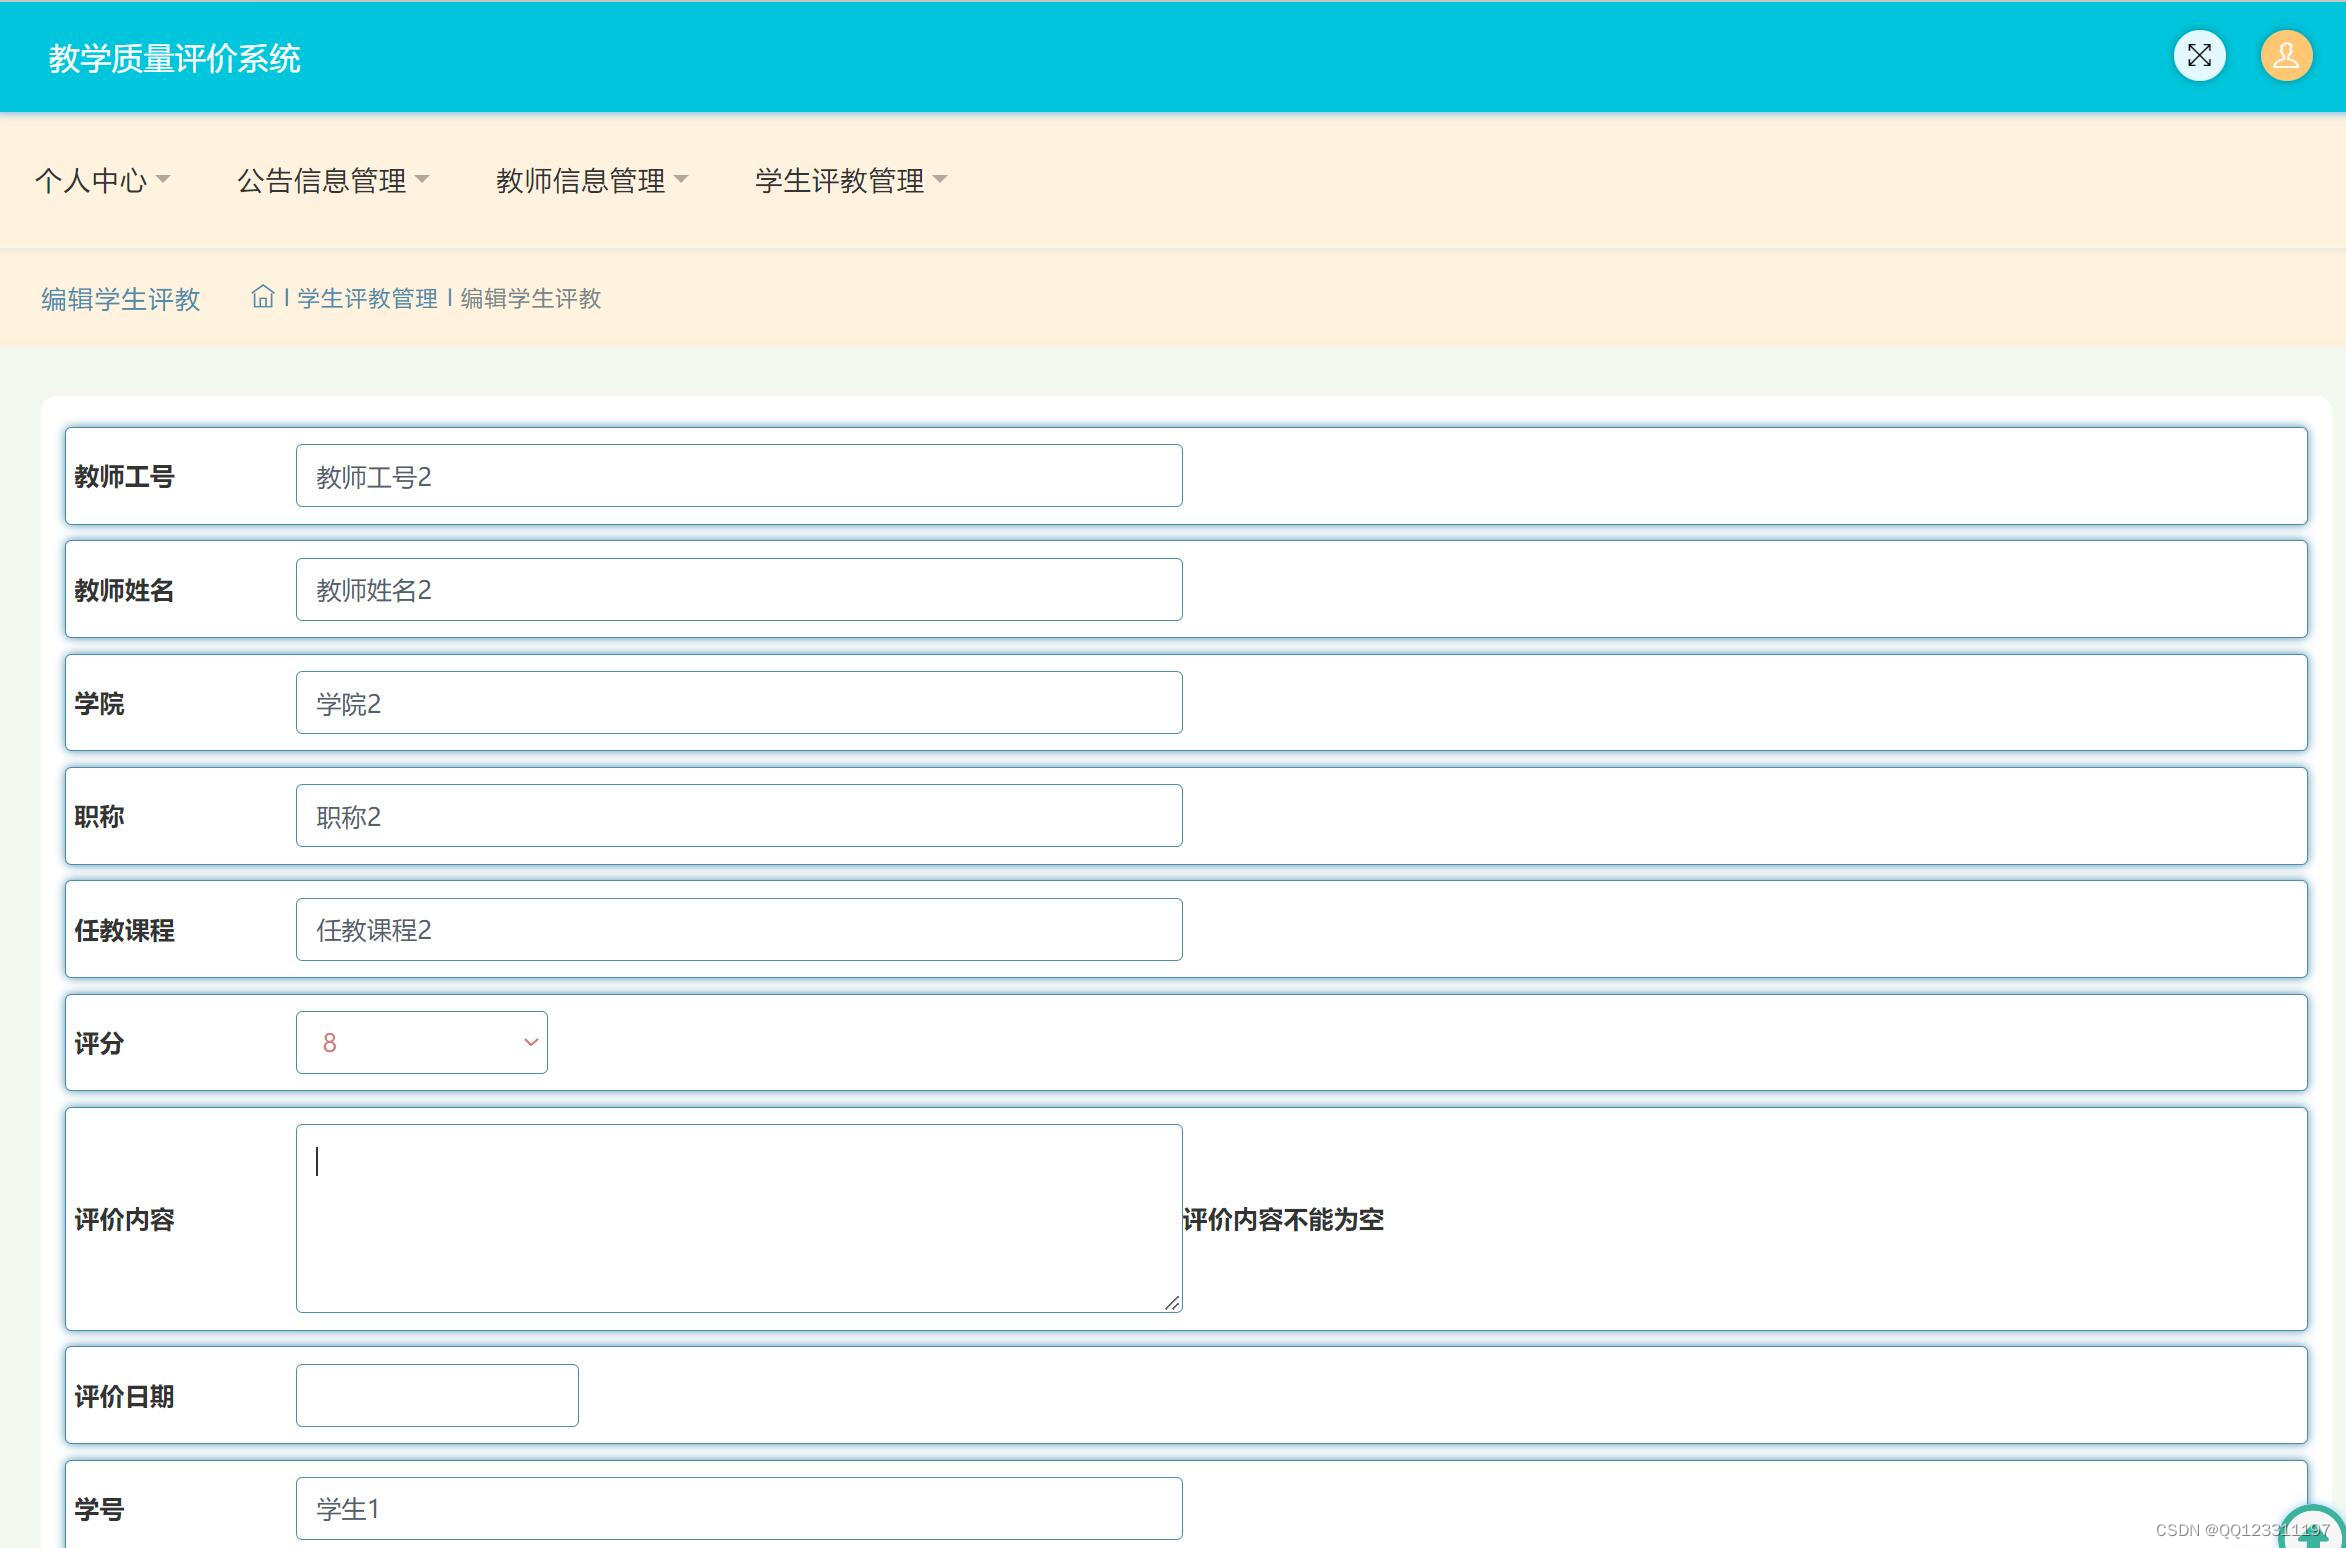
Task: Click inside the 评价内容 textarea
Action: point(739,1218)
